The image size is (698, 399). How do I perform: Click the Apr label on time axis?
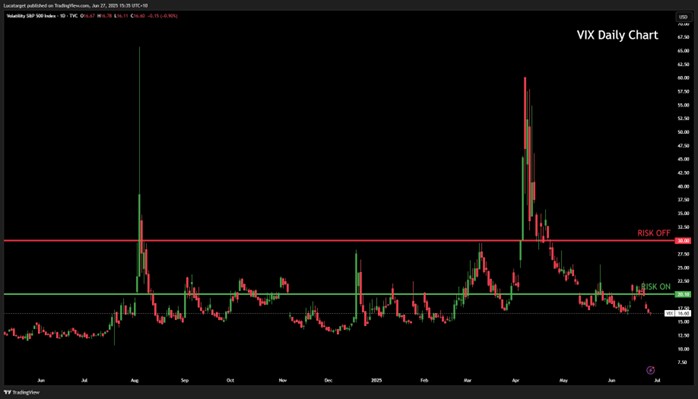tap(516, 381)
